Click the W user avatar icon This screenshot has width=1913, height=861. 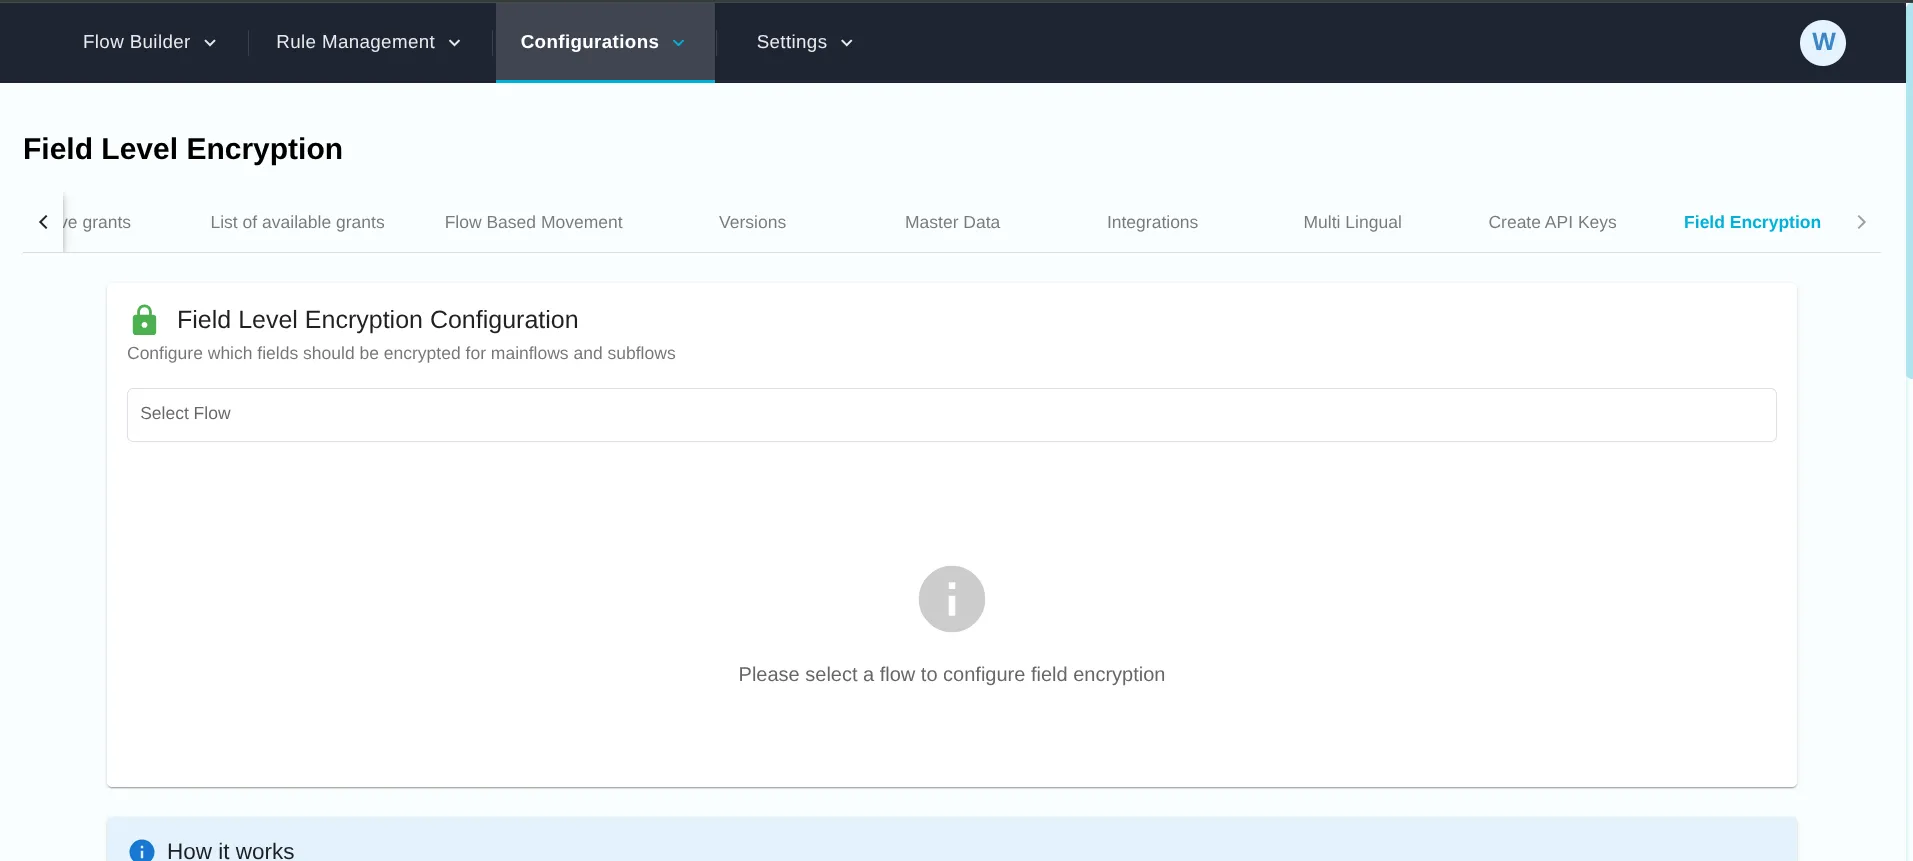(x=1822, y=43)
